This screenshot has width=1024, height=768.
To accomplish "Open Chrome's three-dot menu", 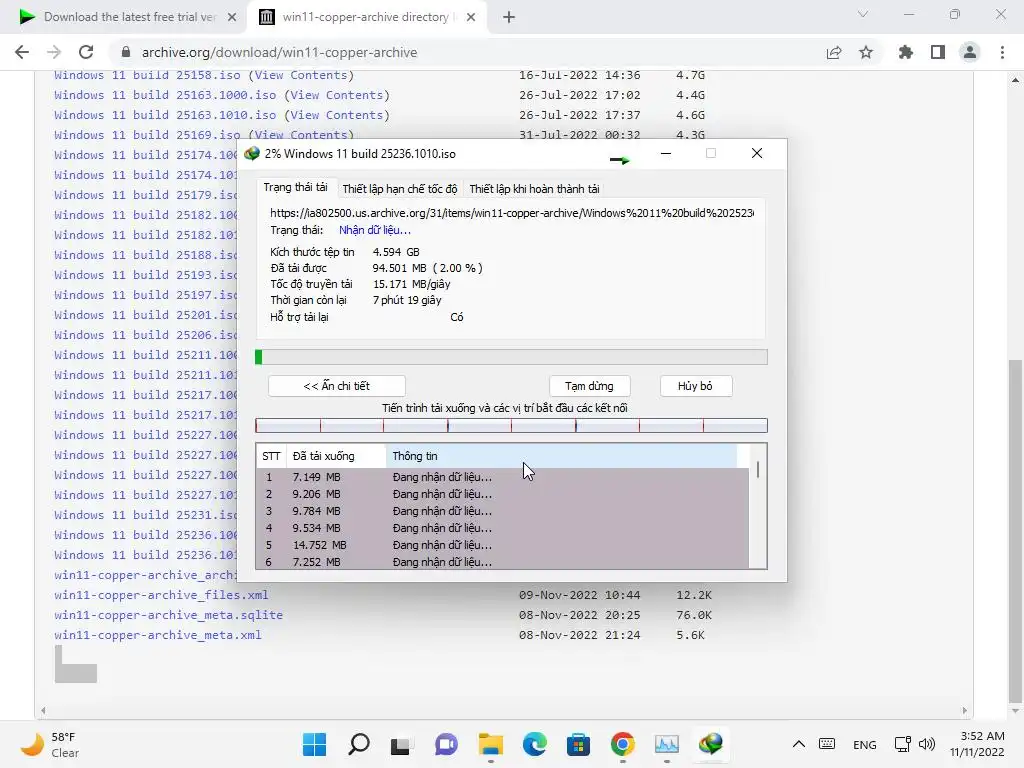I will coord(1002,52).
